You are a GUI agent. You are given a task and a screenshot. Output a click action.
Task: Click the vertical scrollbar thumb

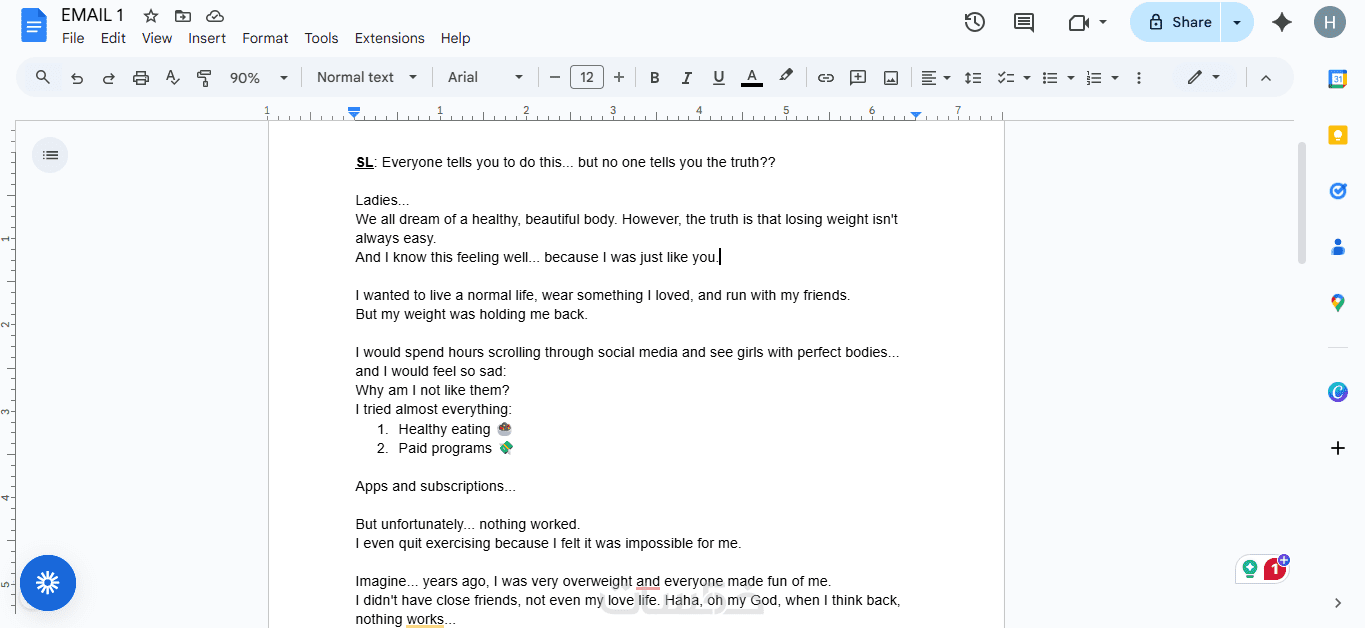coord(1301,202)
